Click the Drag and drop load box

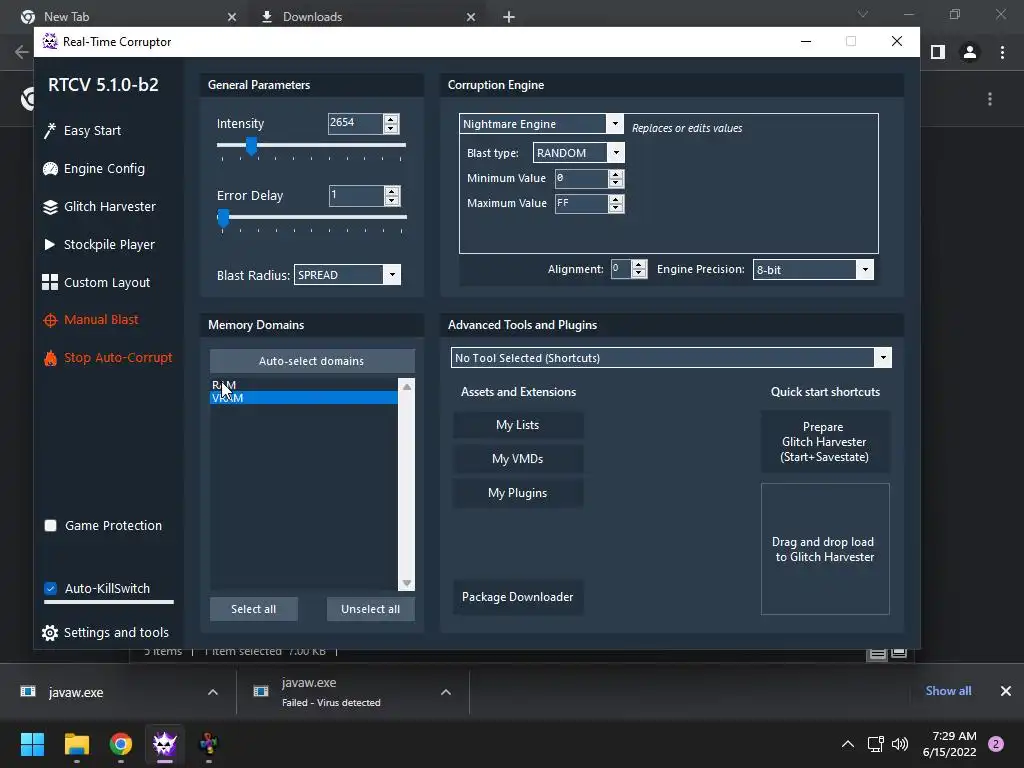click(825, 549)
